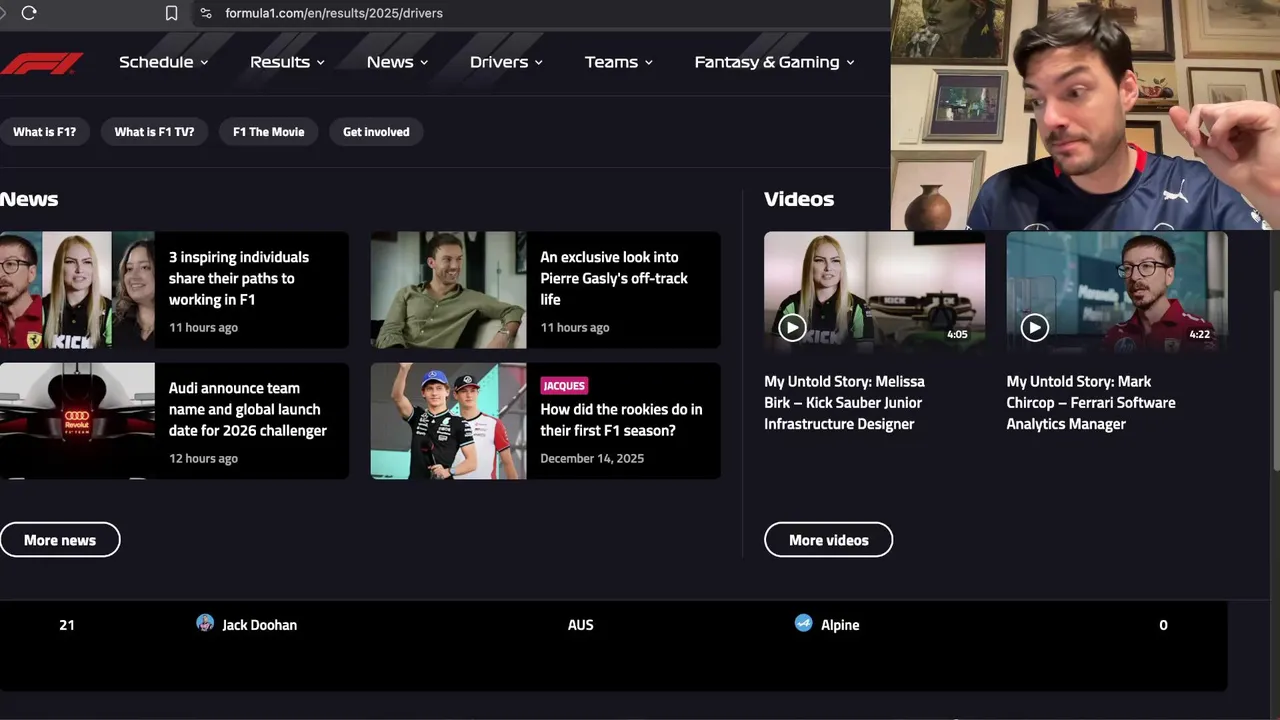
Task: Click the Videos section heading
Action: (x=799, y=199)
